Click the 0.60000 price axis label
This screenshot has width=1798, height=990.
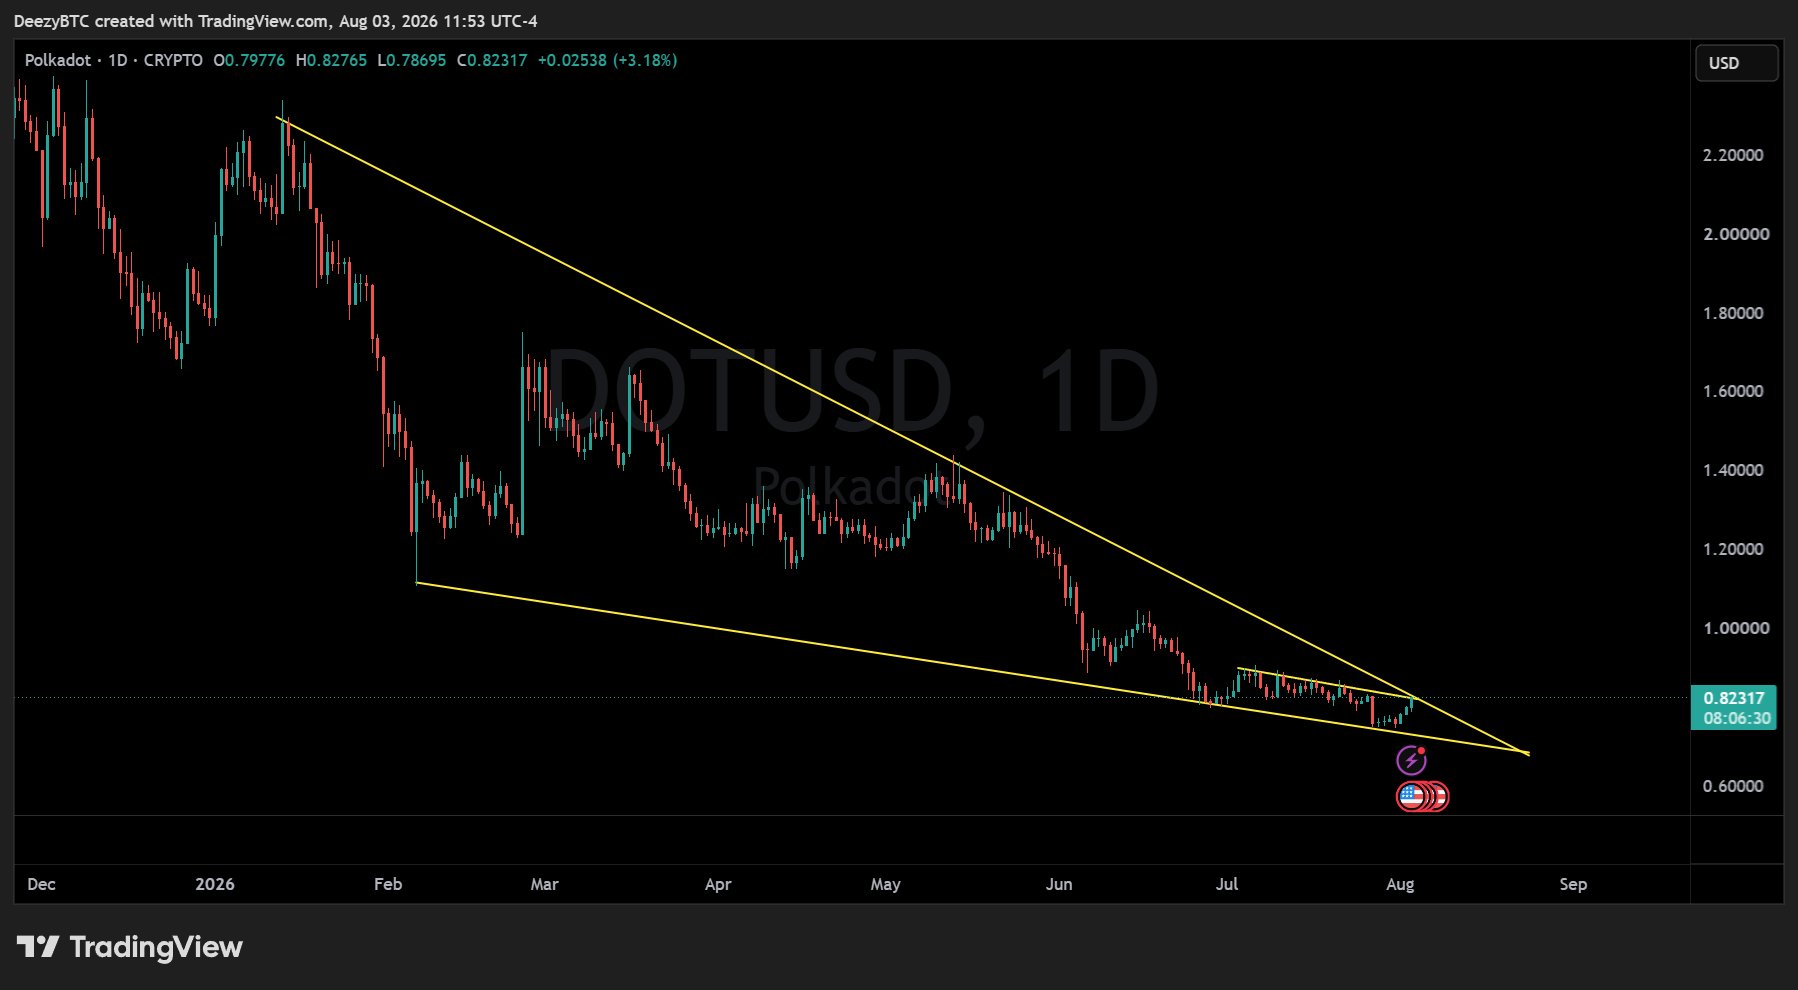pyautogui.click(x=1733, y=786)
